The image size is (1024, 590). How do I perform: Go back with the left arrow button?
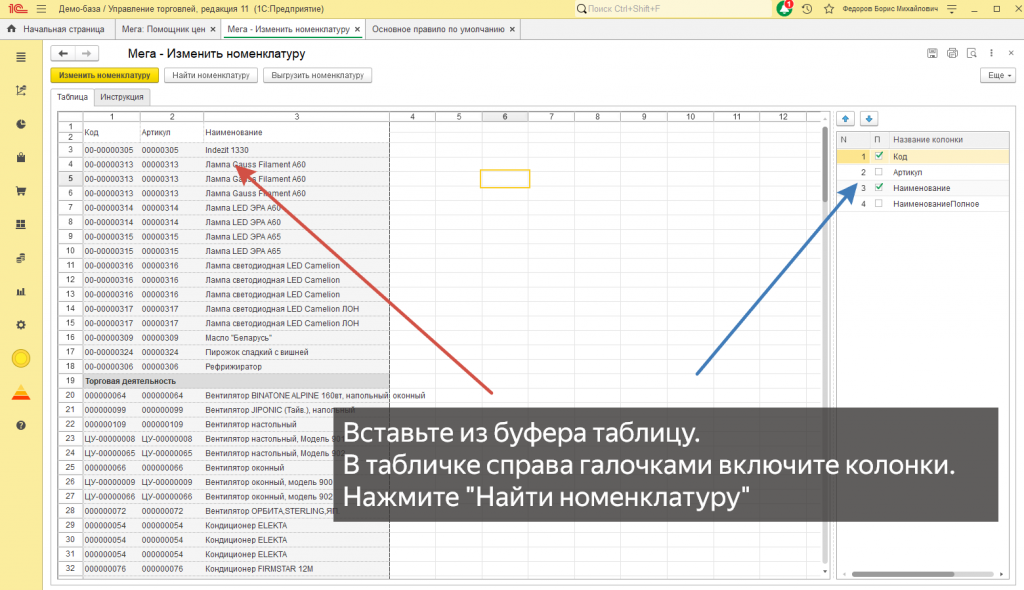click(63, 54)
